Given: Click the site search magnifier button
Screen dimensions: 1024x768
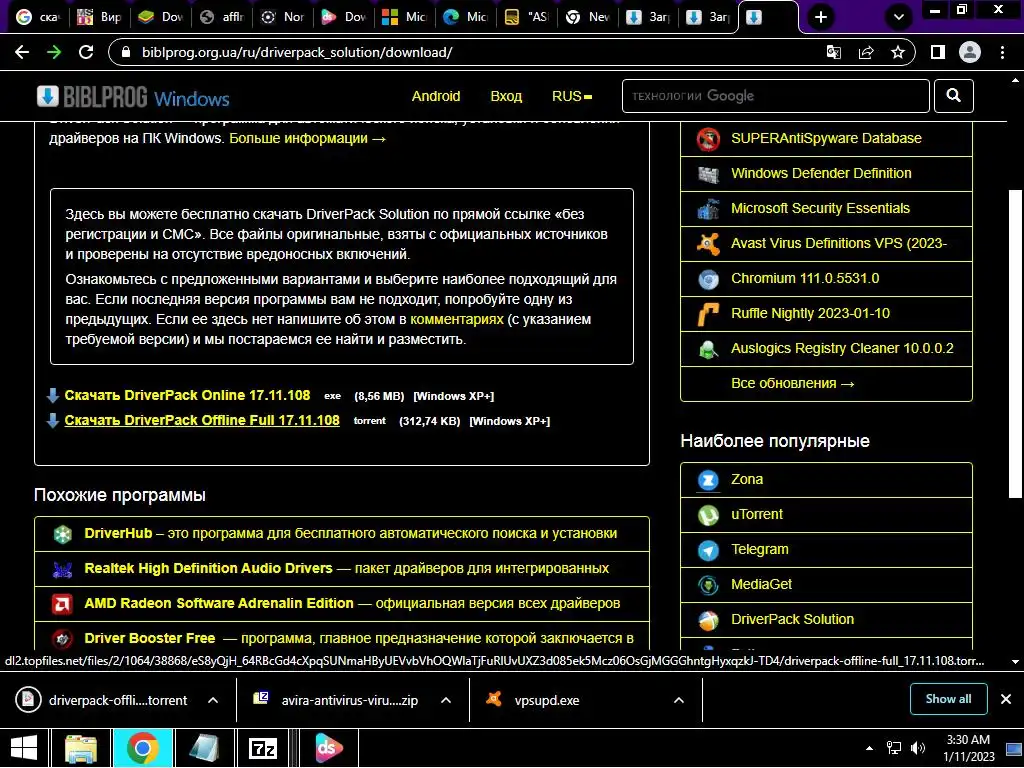Looking at the screenshot, I should point(953,96).
